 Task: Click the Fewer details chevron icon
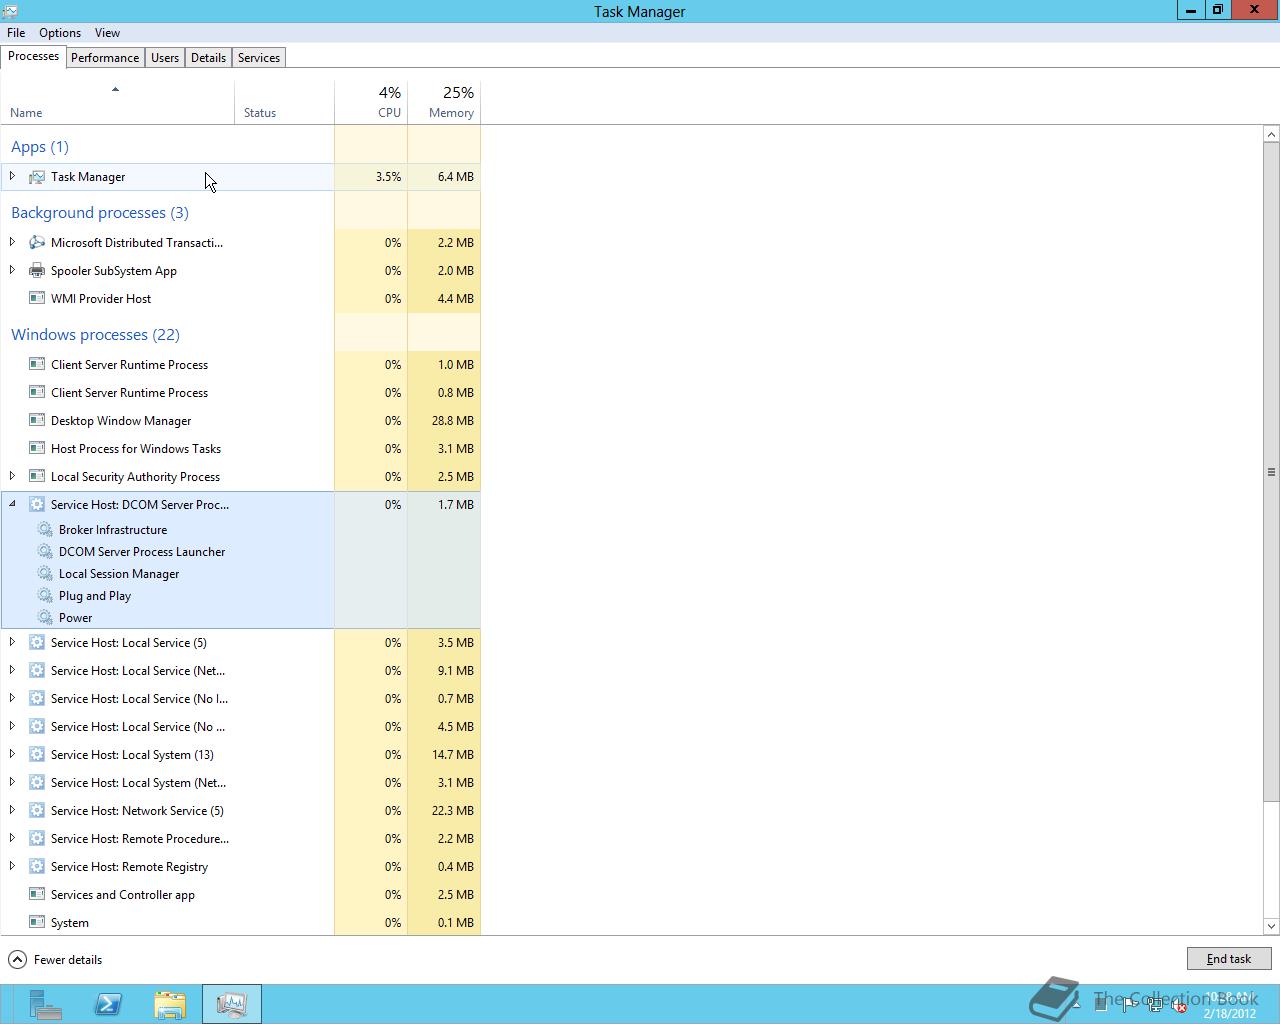pyautogui.click(x=17, y=960)
